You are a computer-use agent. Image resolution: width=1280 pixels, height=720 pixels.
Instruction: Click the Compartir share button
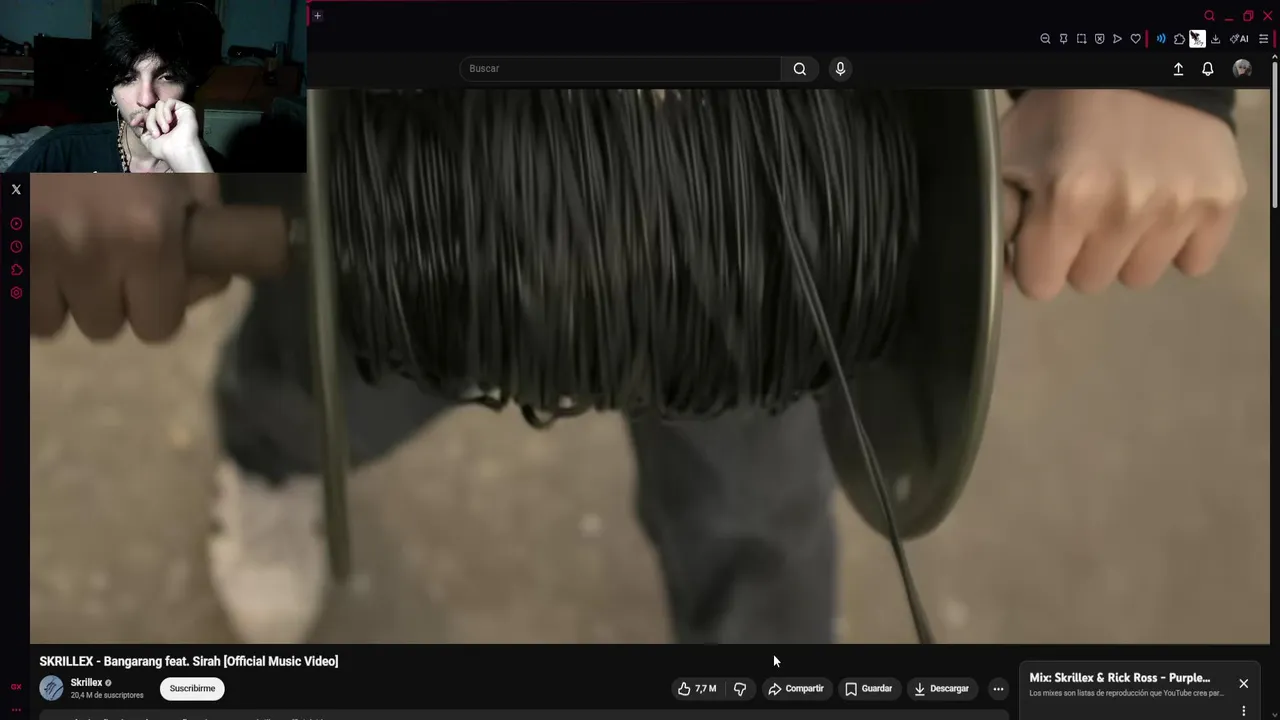point(796,688)
